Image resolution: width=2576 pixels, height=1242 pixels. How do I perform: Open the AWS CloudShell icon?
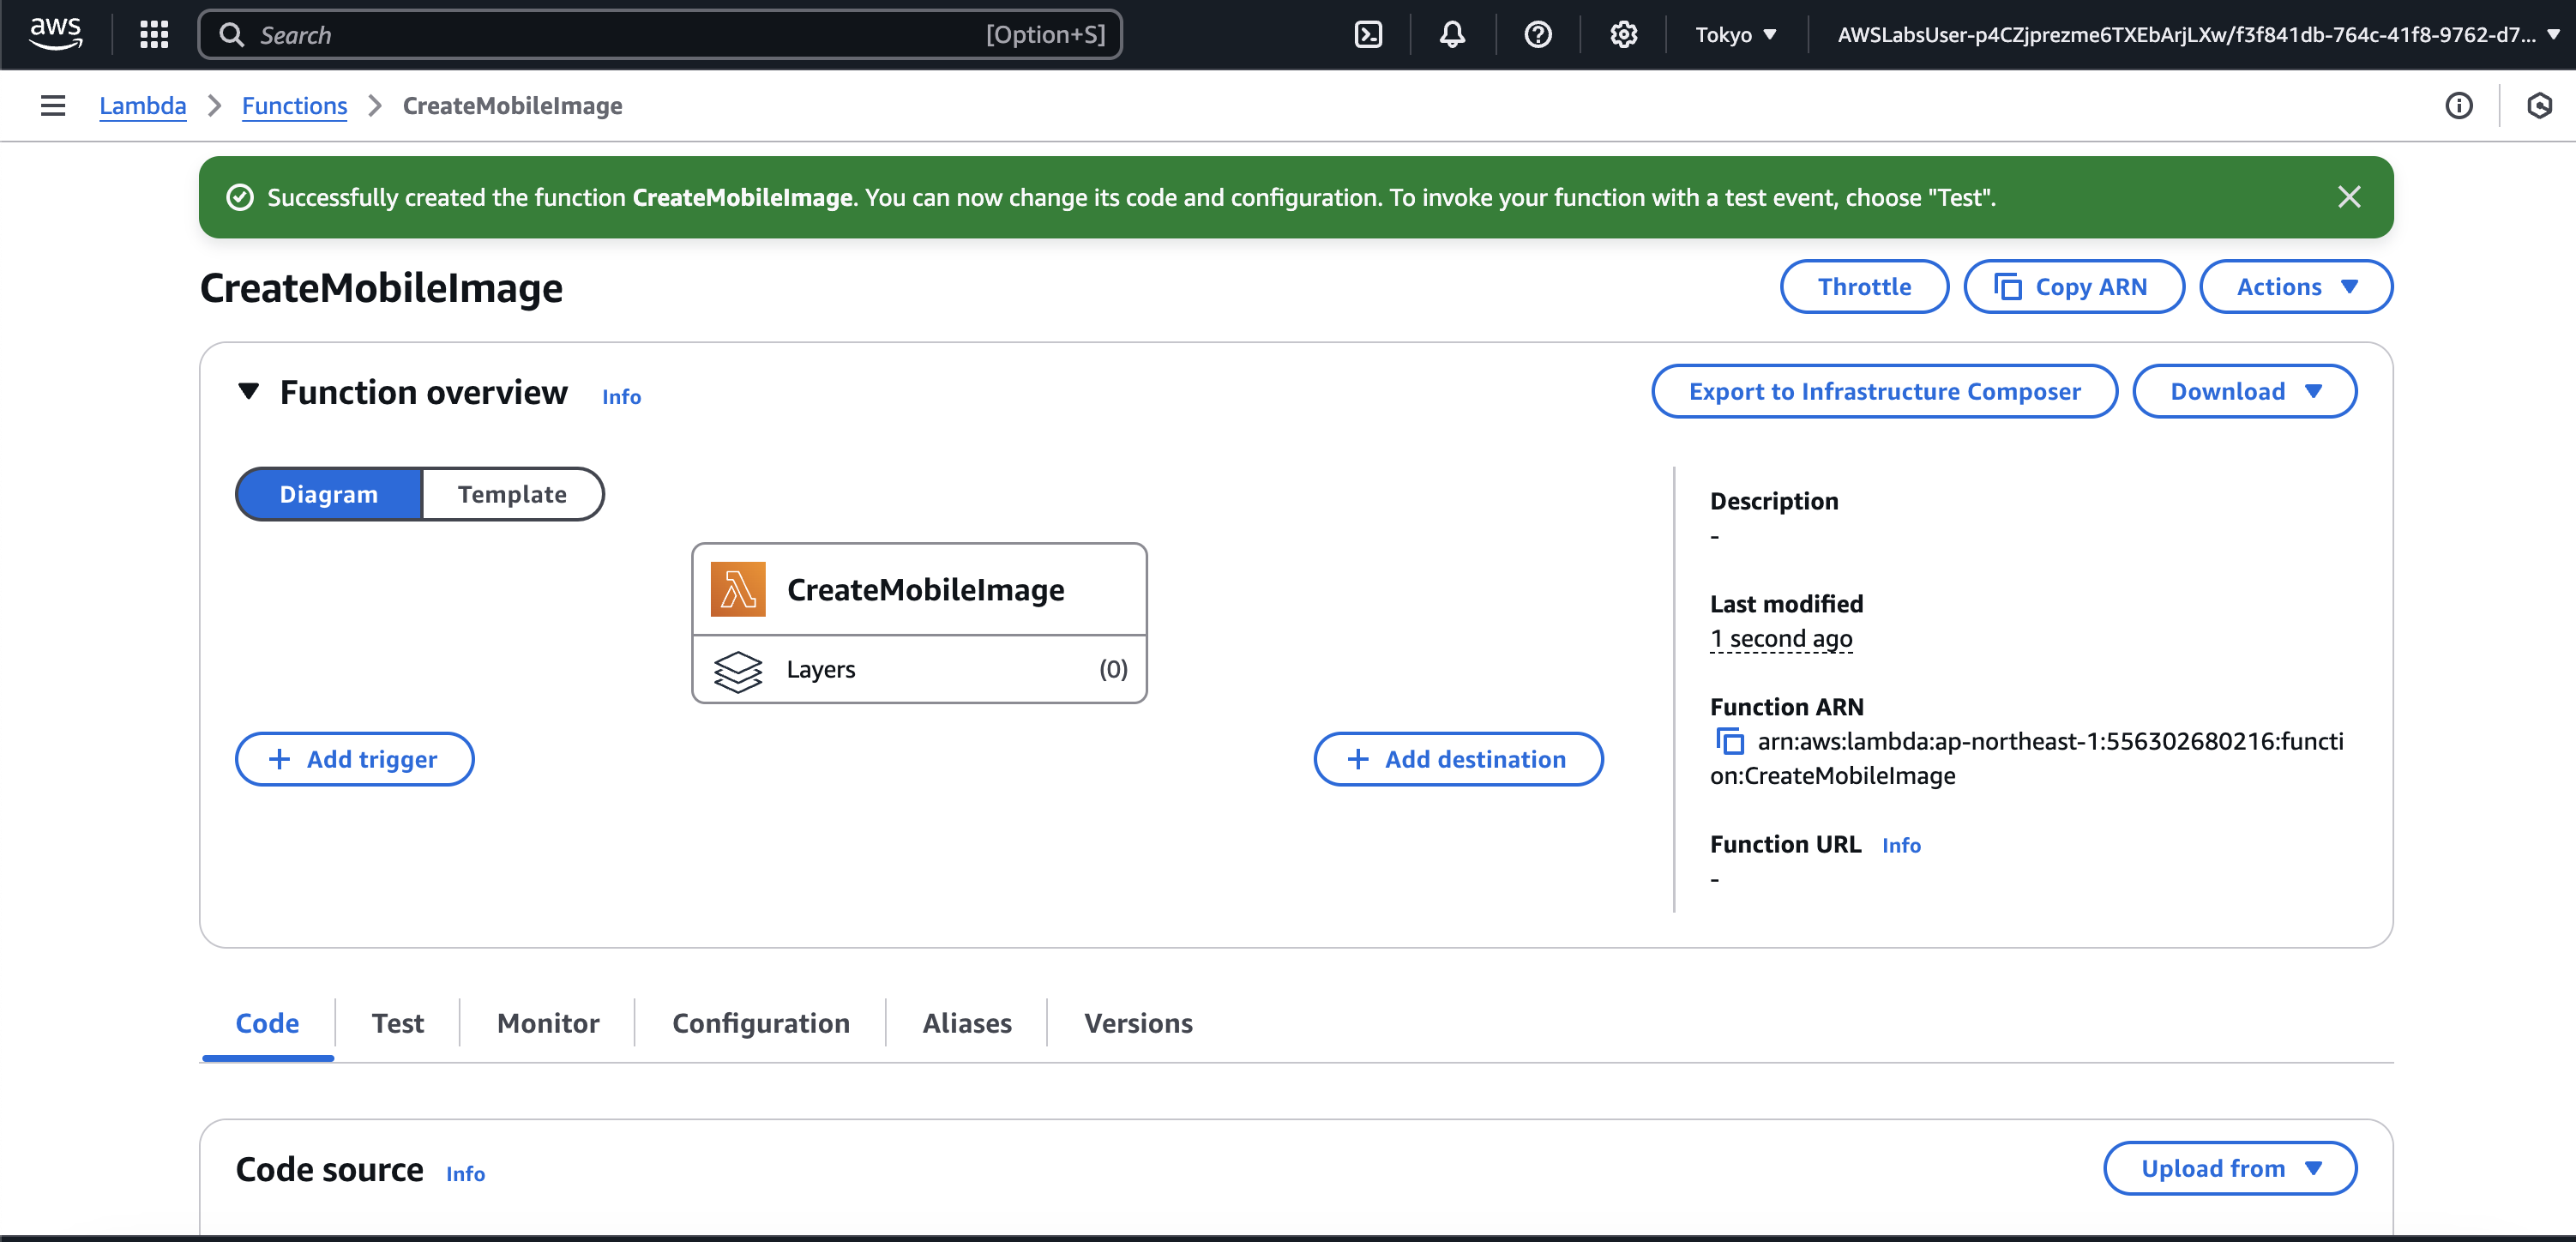point(1367,35)
